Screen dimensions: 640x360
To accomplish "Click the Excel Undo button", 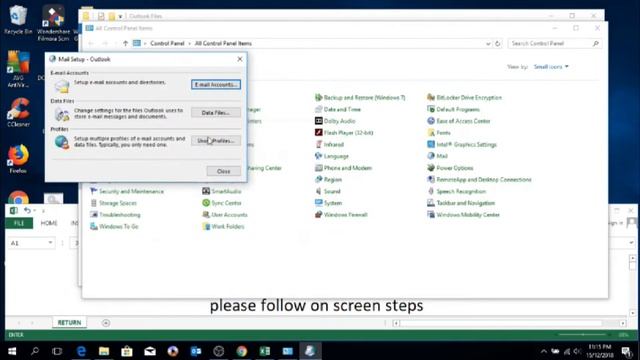I will 27,210.
